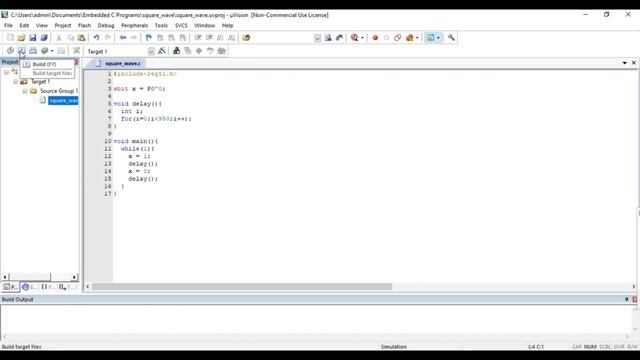Click the Pack Installer icon
Viewport: 640px width, 360px height.
coord(222,51)
